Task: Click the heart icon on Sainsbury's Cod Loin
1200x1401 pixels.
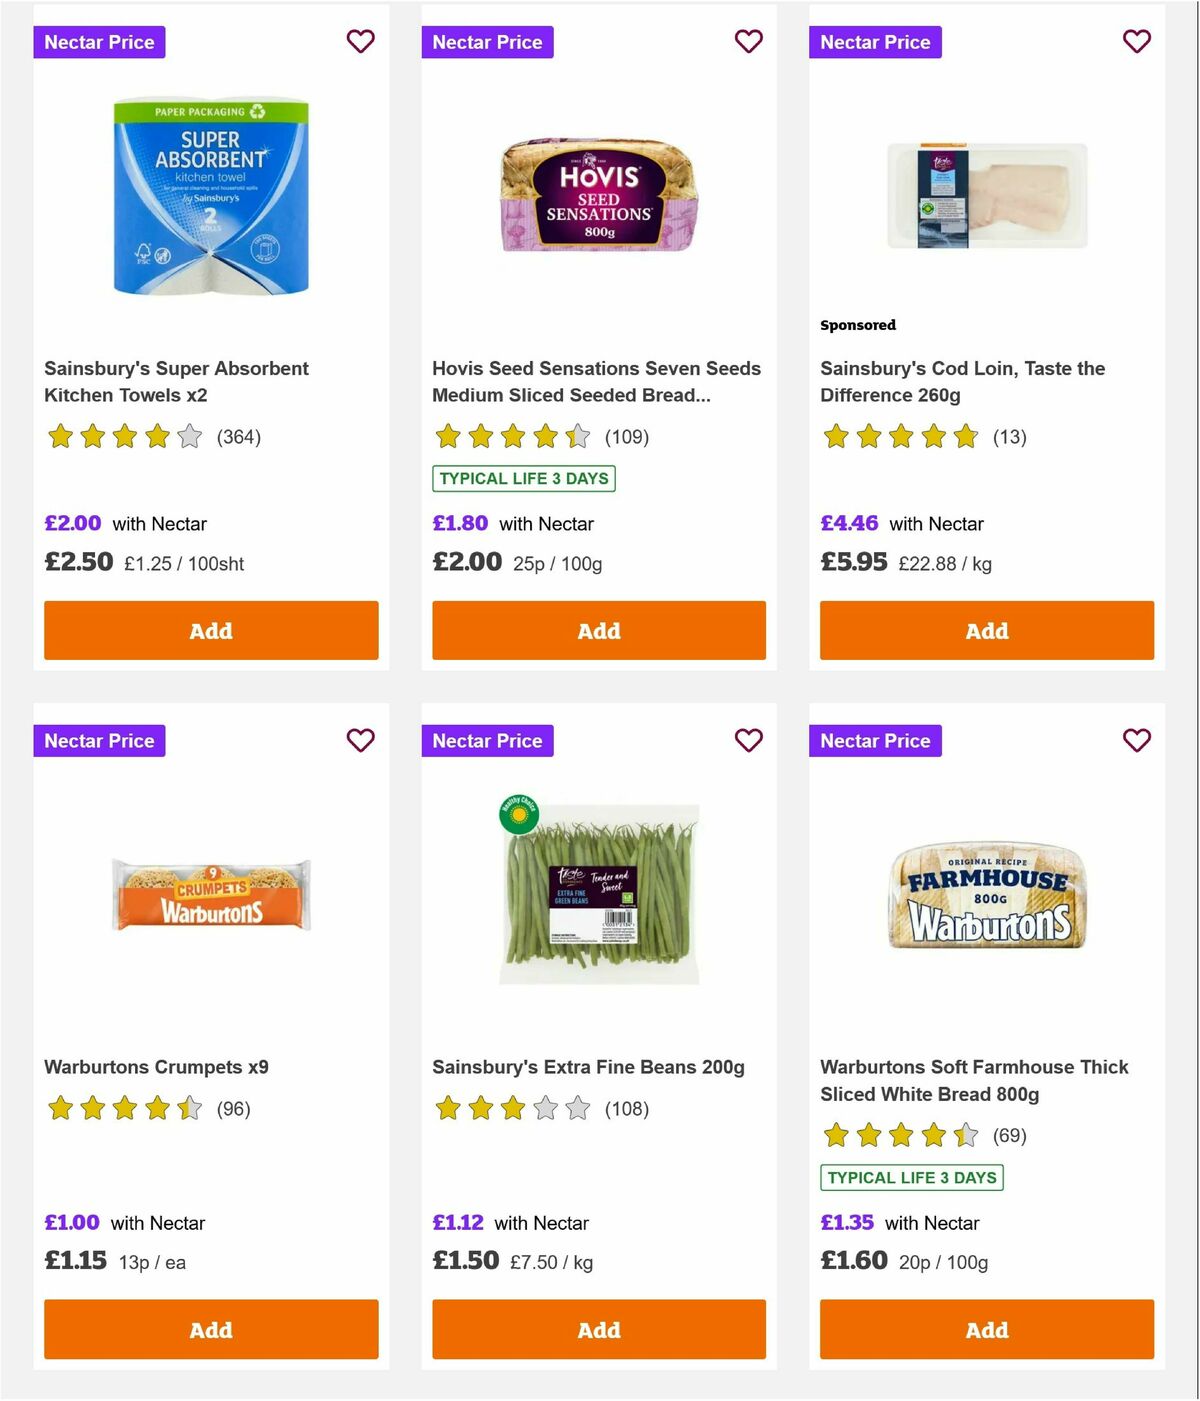Action: pyautogui.click(x=1136, y=42)
